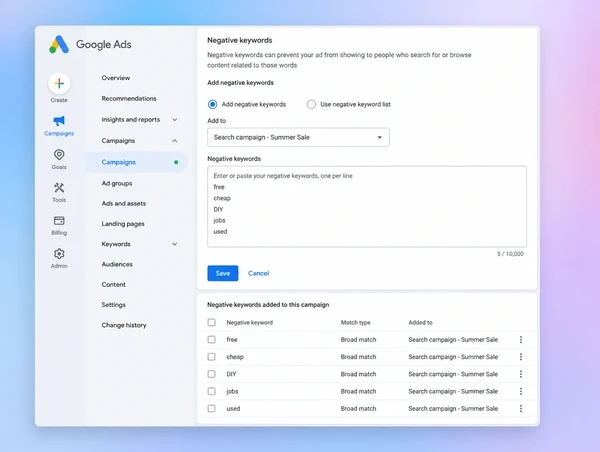Check the box for the 'DIY' keyword
Viewport: 600px width, 452px height.
[212, 374]
